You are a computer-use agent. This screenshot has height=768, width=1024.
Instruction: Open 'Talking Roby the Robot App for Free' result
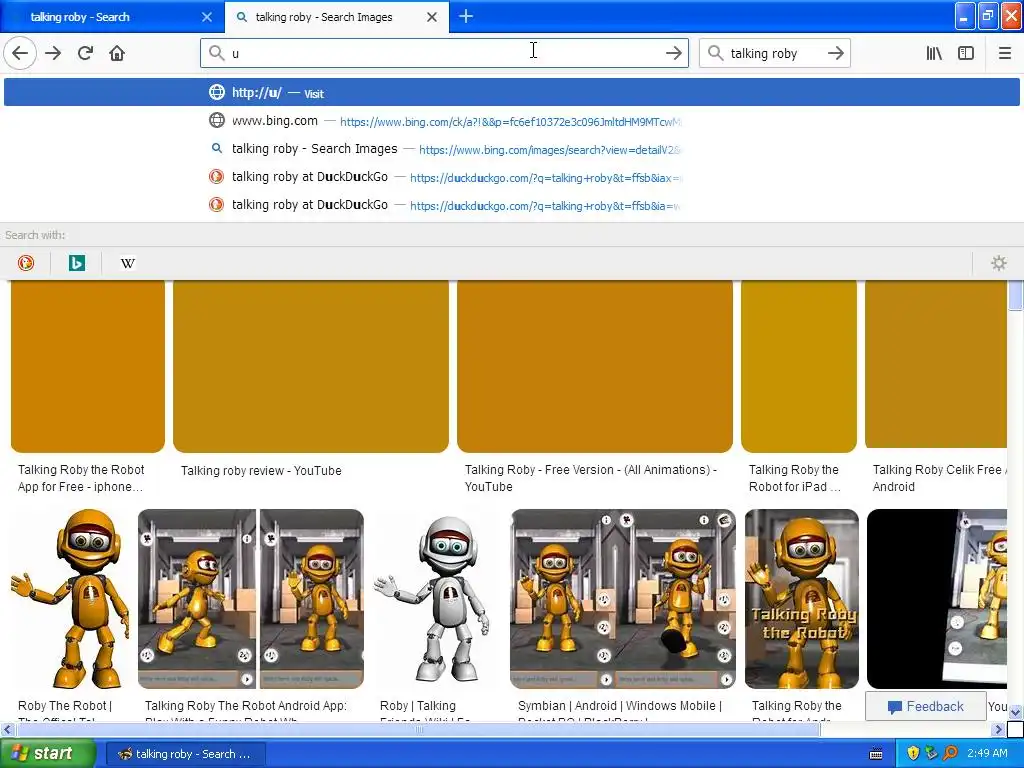tap(81, 478)
